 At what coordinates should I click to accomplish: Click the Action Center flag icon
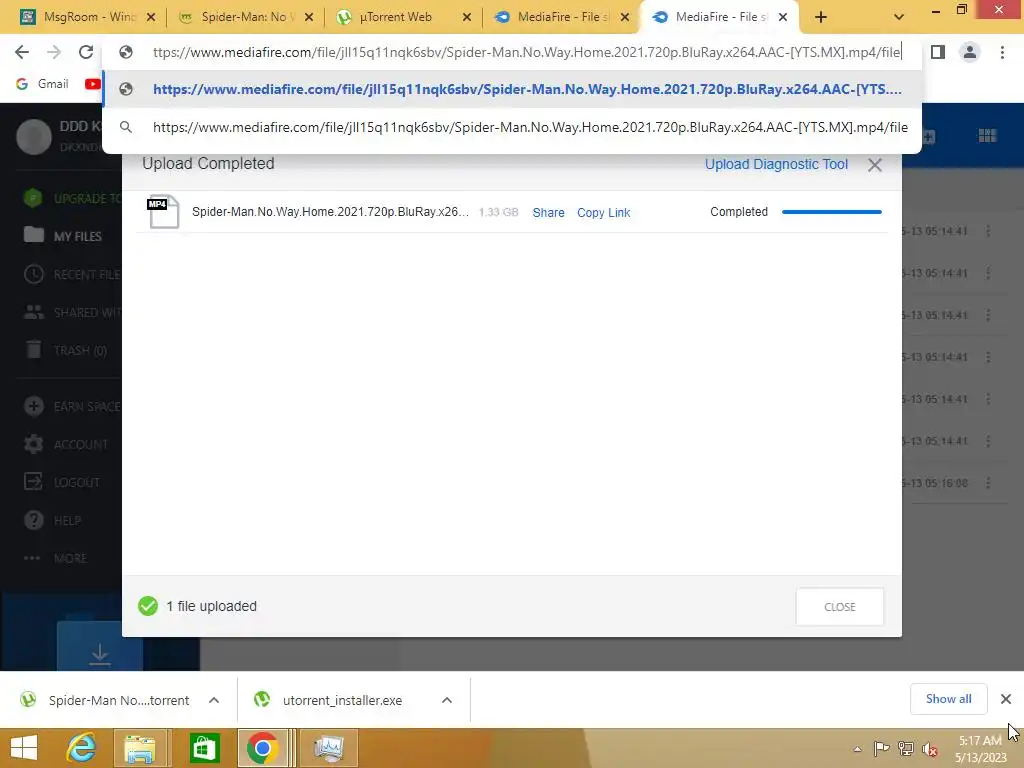[x=881, y=749]
